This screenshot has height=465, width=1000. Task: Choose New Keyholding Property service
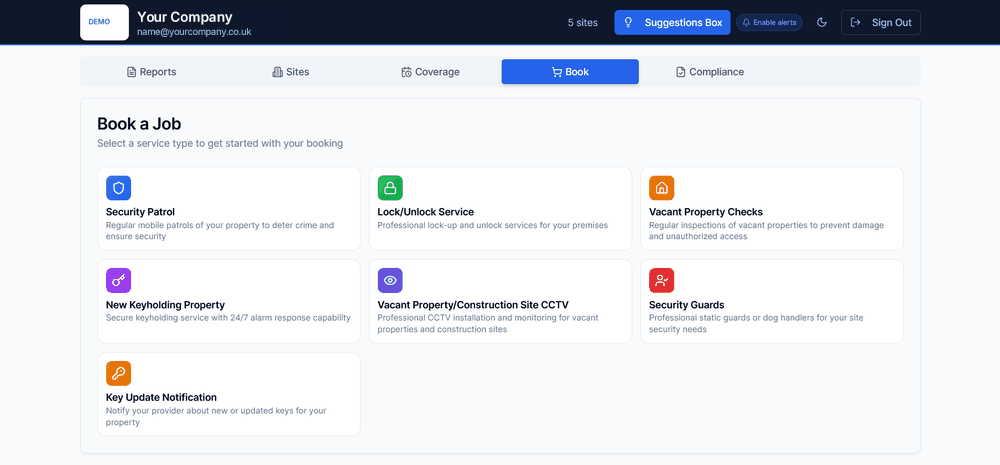coord(229,301)
